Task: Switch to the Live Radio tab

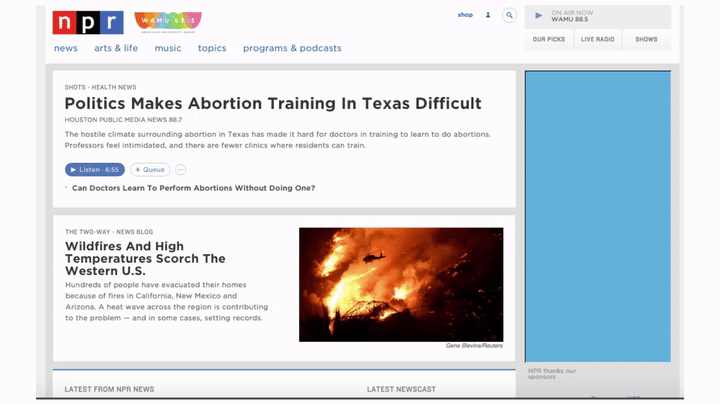Action: pyautogui.click(x=597, y=39)
